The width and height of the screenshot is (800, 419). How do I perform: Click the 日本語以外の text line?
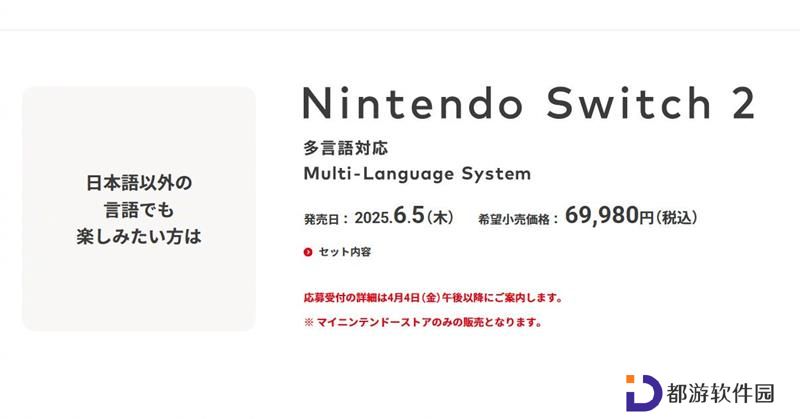click(139, 183)
